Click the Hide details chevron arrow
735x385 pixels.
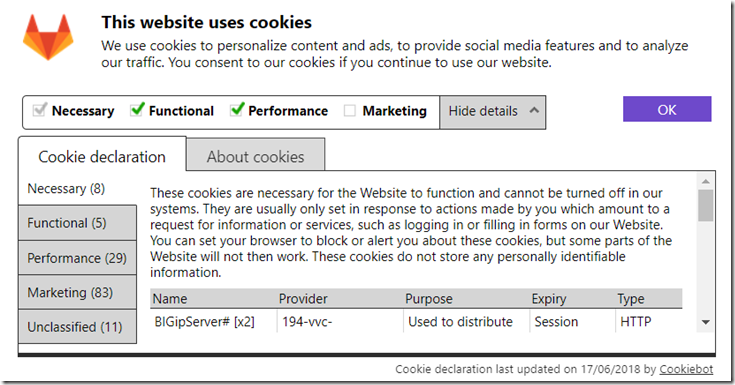(534, 110)
